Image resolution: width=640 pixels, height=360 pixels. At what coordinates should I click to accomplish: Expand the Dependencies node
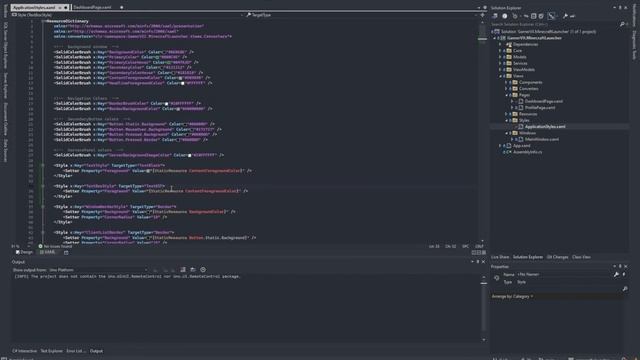[x=500, y=44]
